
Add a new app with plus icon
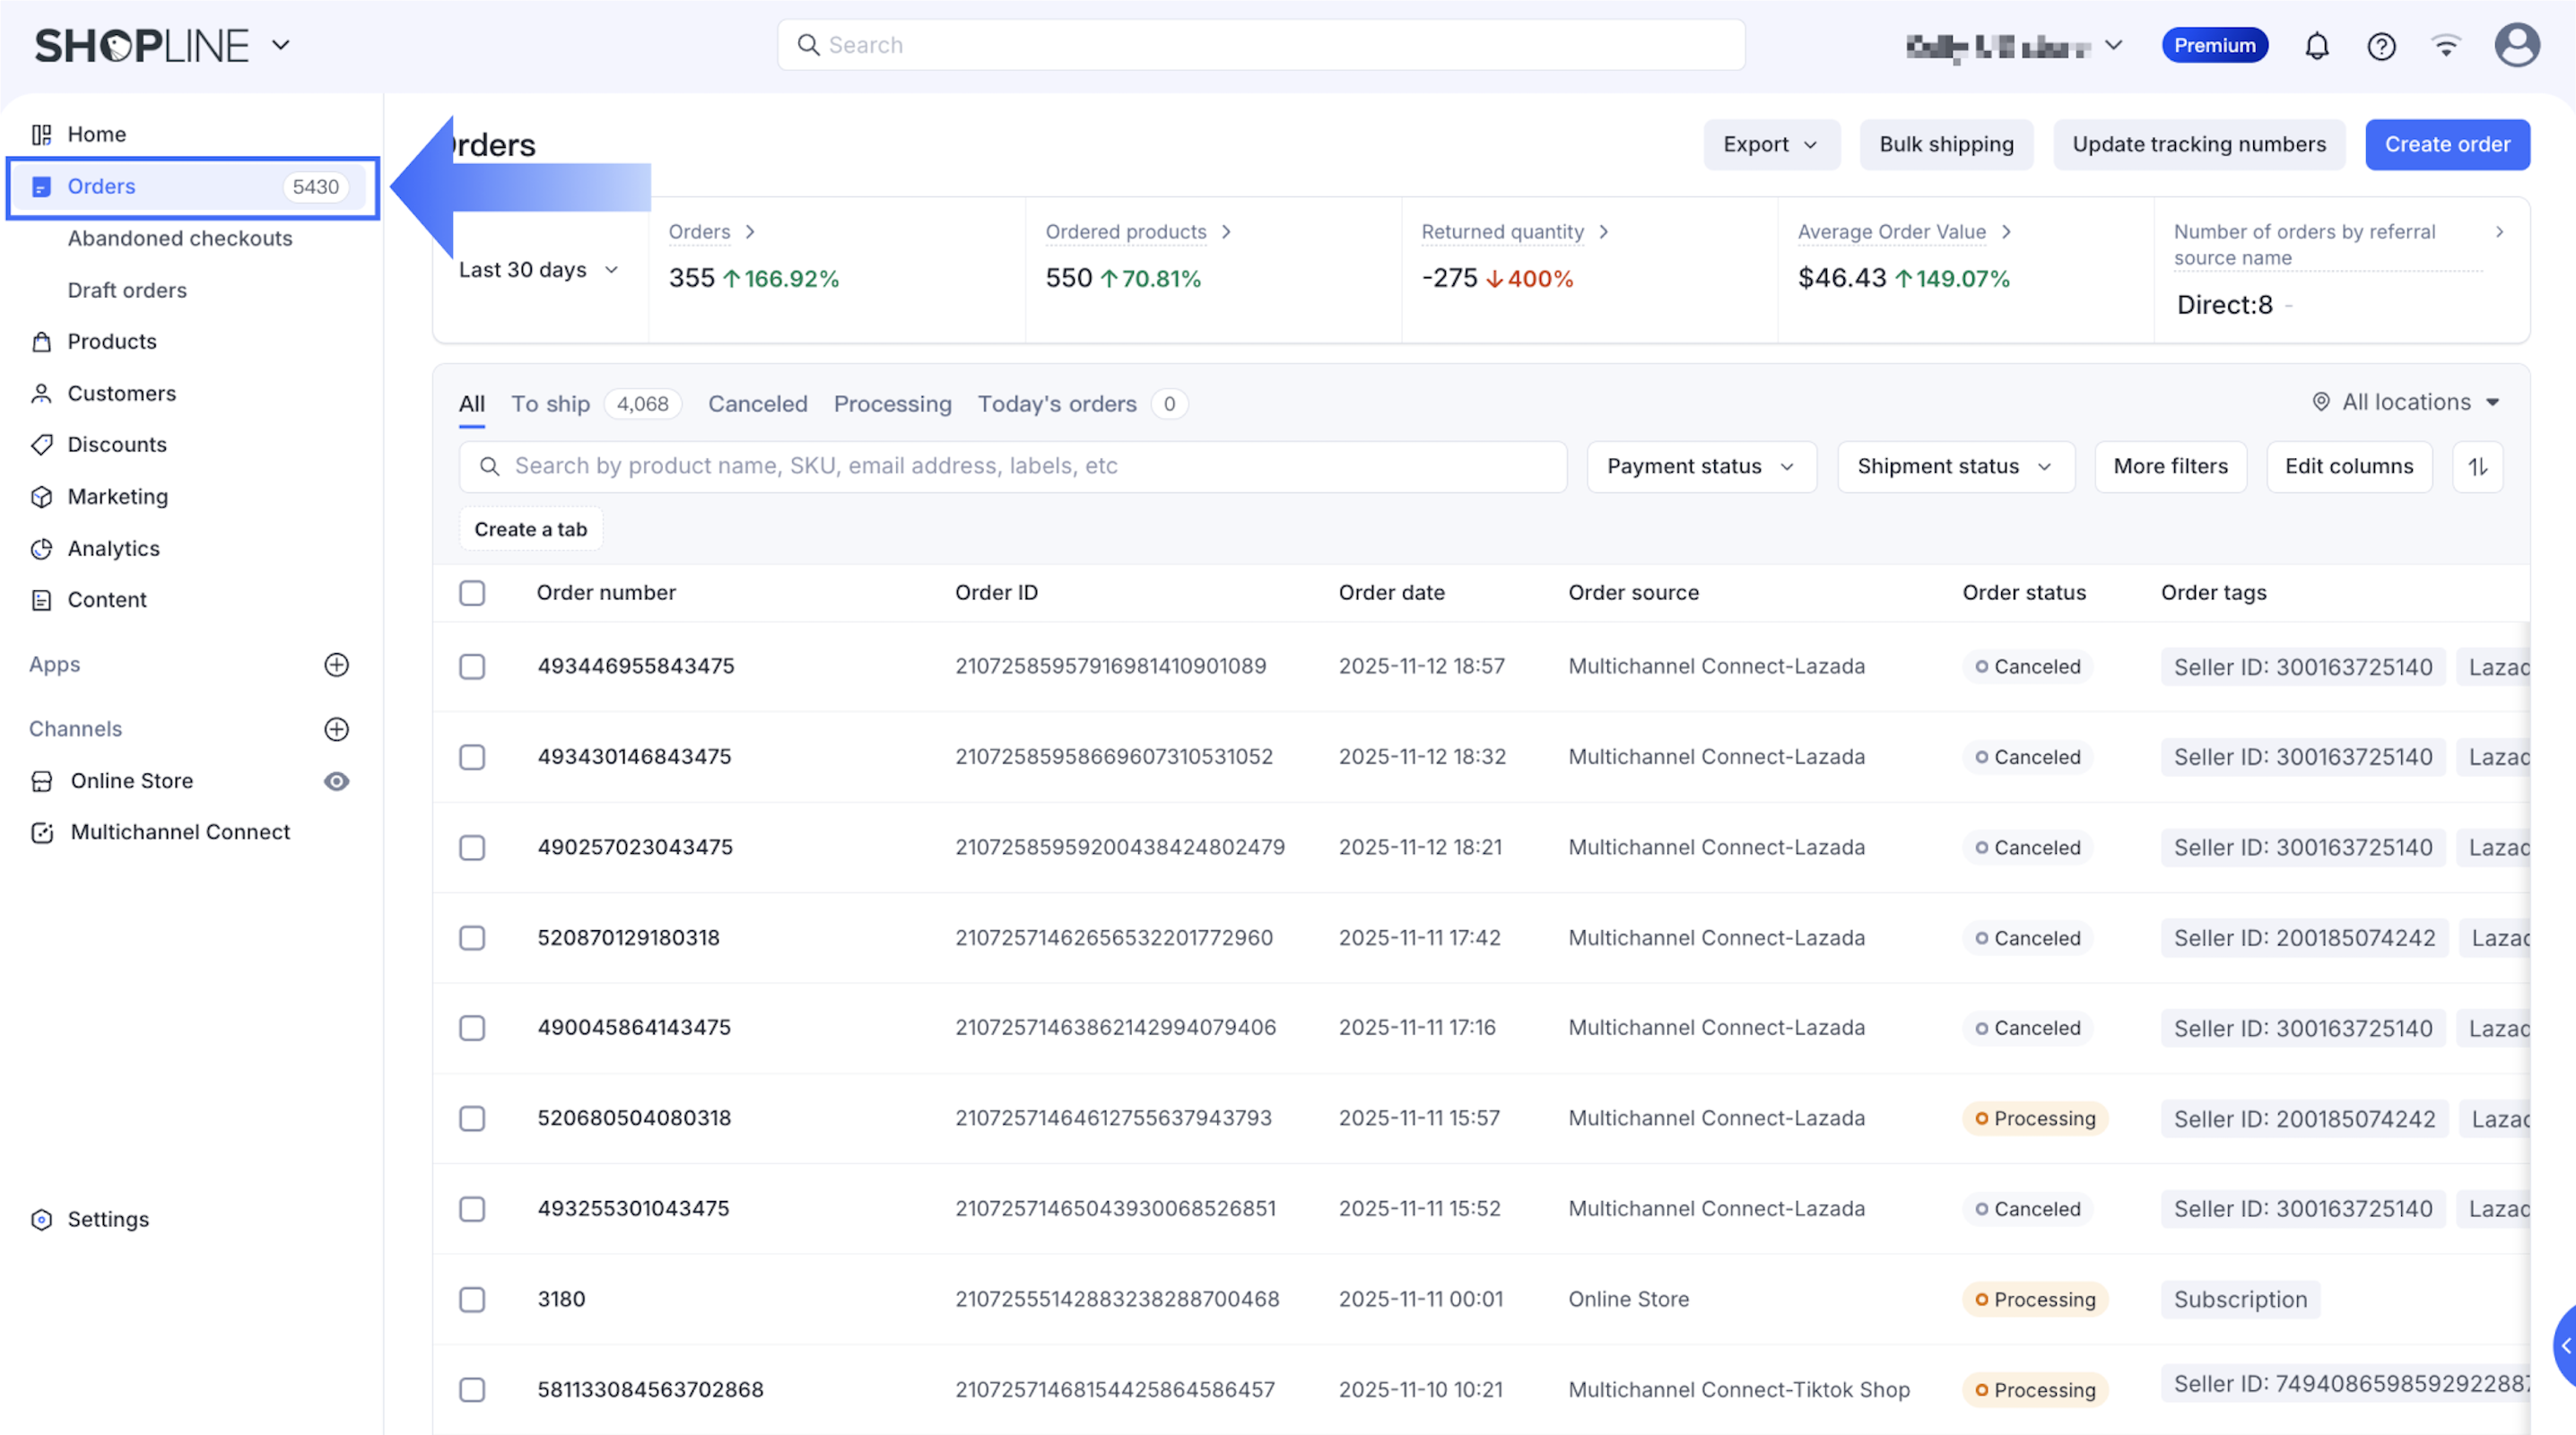337,665
